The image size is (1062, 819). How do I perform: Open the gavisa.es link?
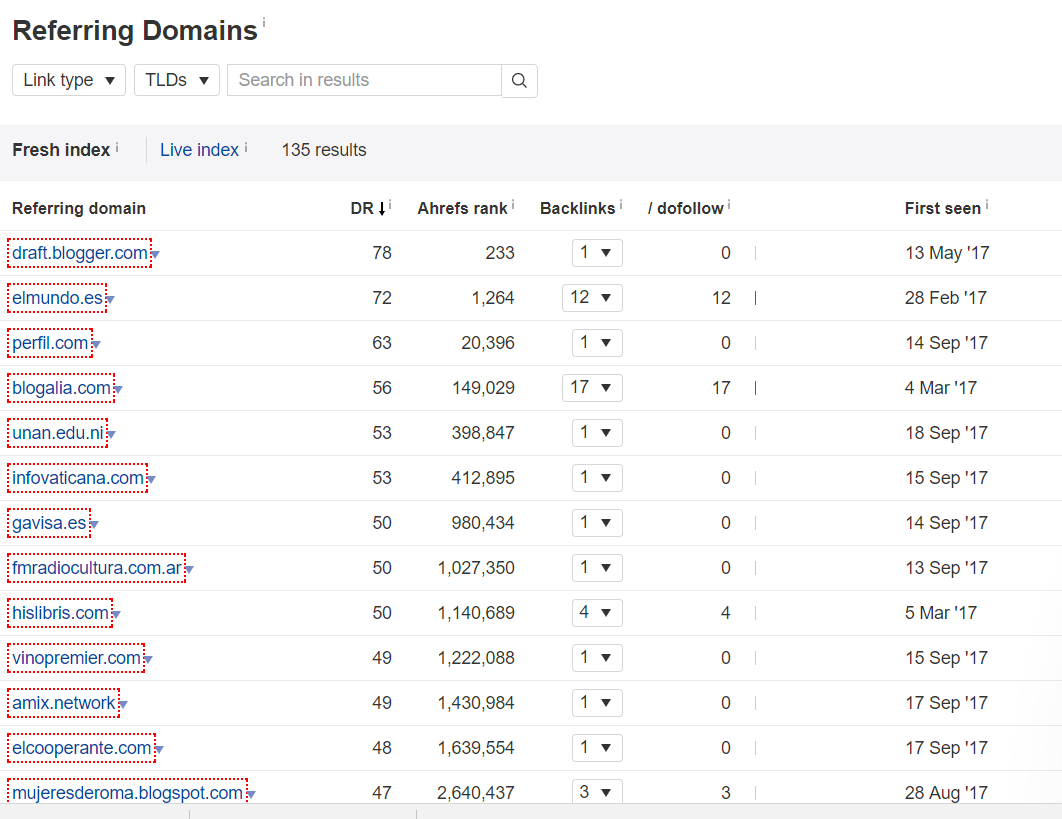click(49, 523)
